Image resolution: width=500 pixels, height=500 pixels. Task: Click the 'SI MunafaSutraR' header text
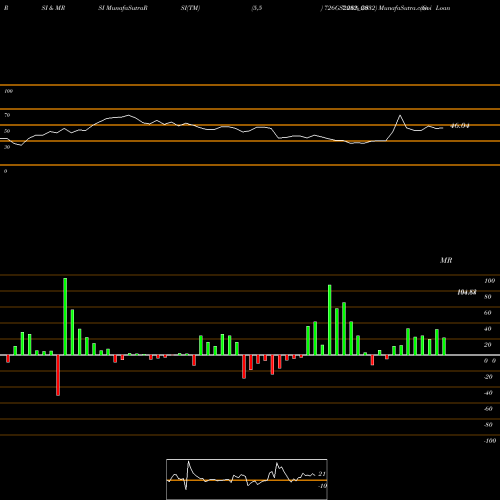(123, 8)
